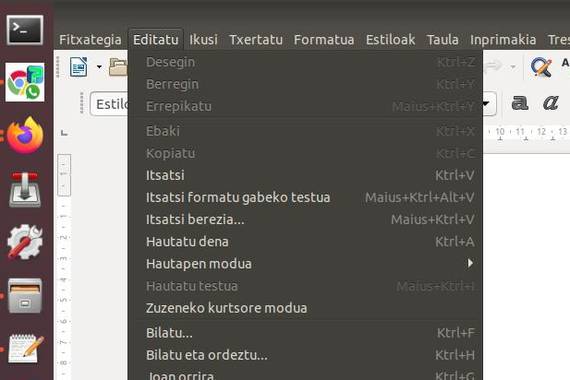Open system settings tools dock icon
This screenshot has height=380, width=570.
coord(25,241)
